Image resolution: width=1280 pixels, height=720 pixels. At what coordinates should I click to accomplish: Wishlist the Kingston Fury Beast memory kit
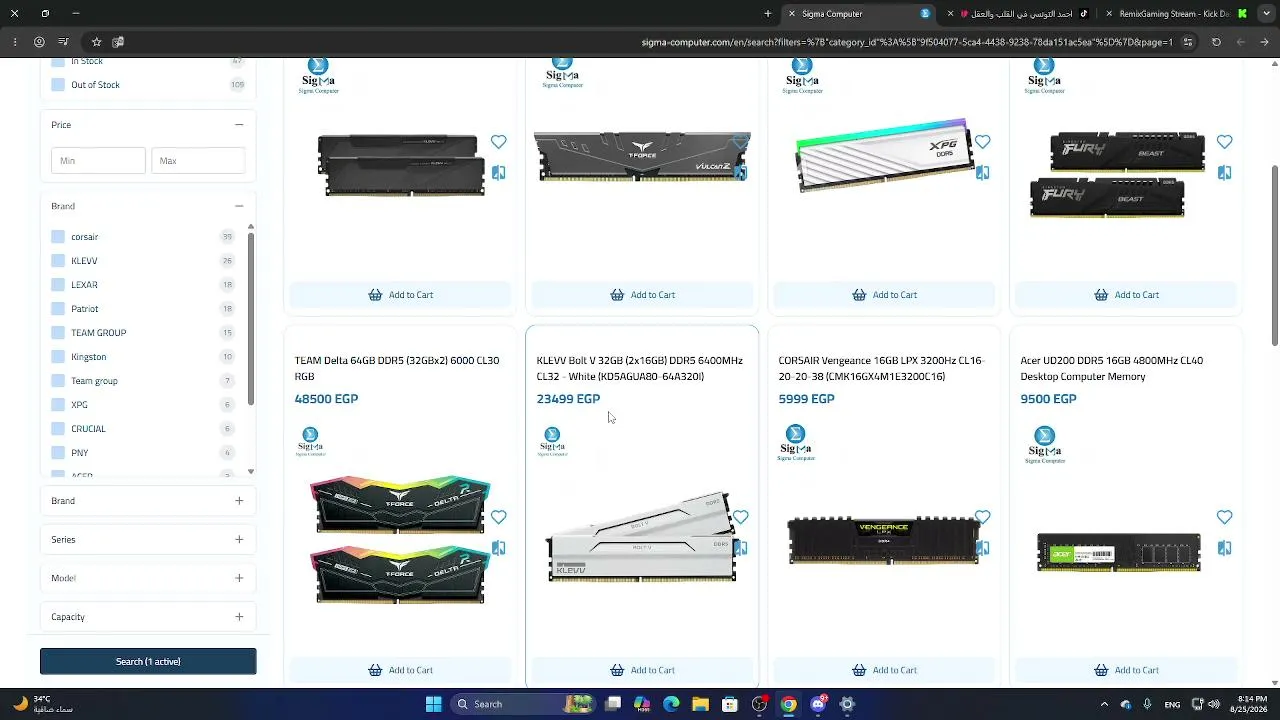1224,142
